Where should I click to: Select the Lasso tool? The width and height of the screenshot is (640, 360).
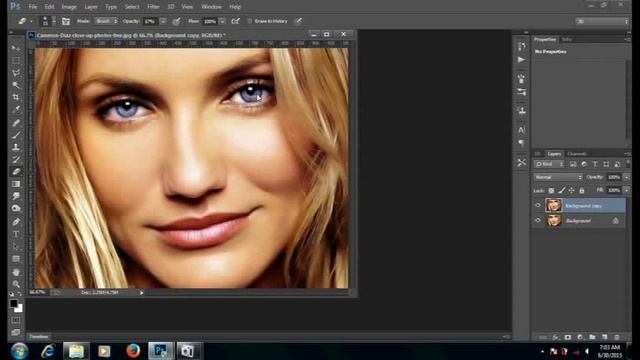[x=16, y=73]
